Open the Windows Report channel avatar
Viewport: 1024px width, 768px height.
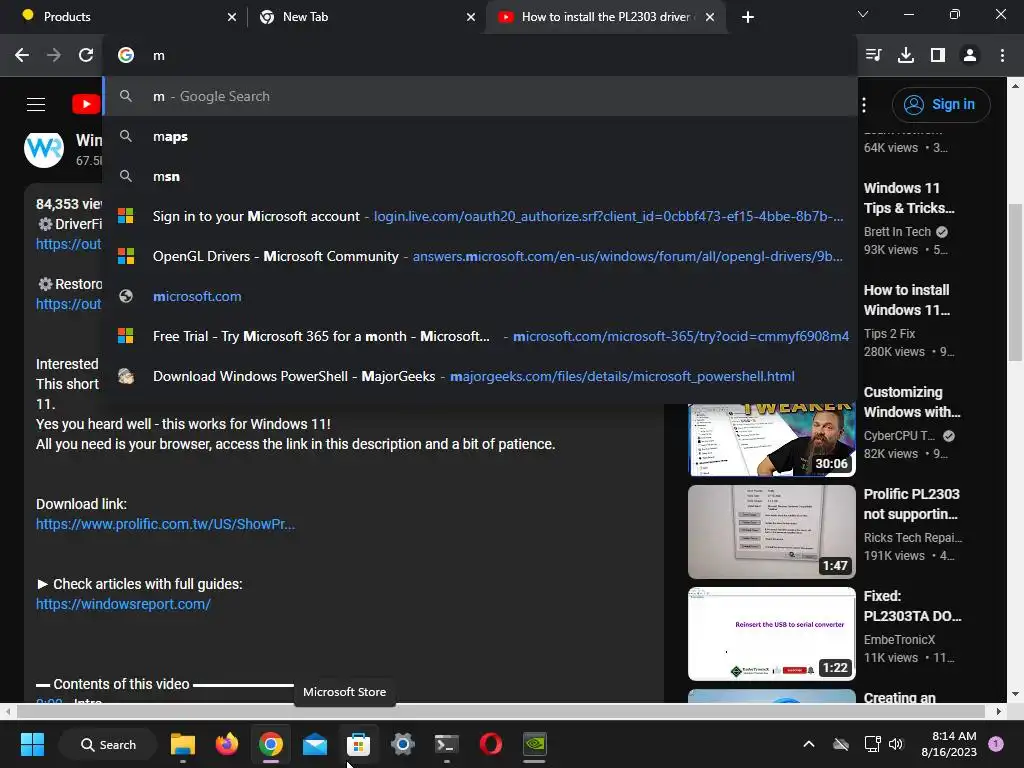[x=44, y=149]
